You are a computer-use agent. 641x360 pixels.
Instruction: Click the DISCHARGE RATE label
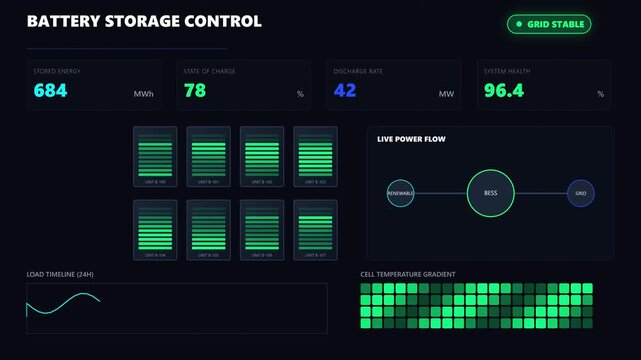pos(358,71)
